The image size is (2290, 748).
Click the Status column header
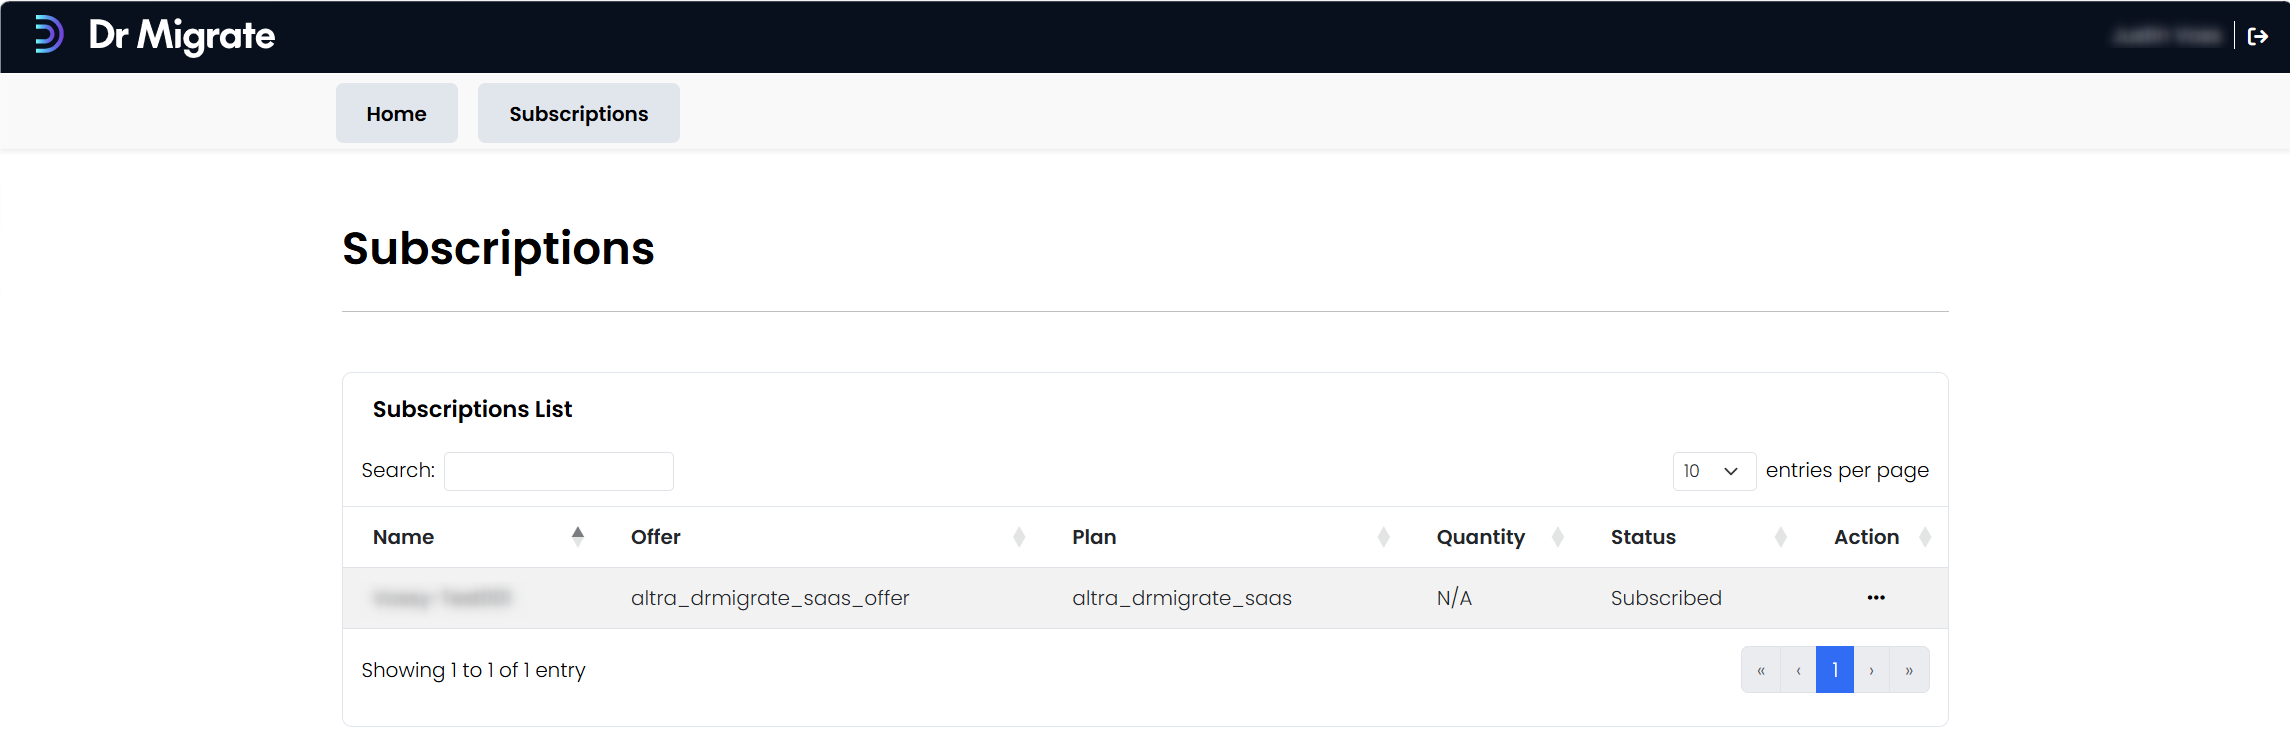pos(1643,537)
